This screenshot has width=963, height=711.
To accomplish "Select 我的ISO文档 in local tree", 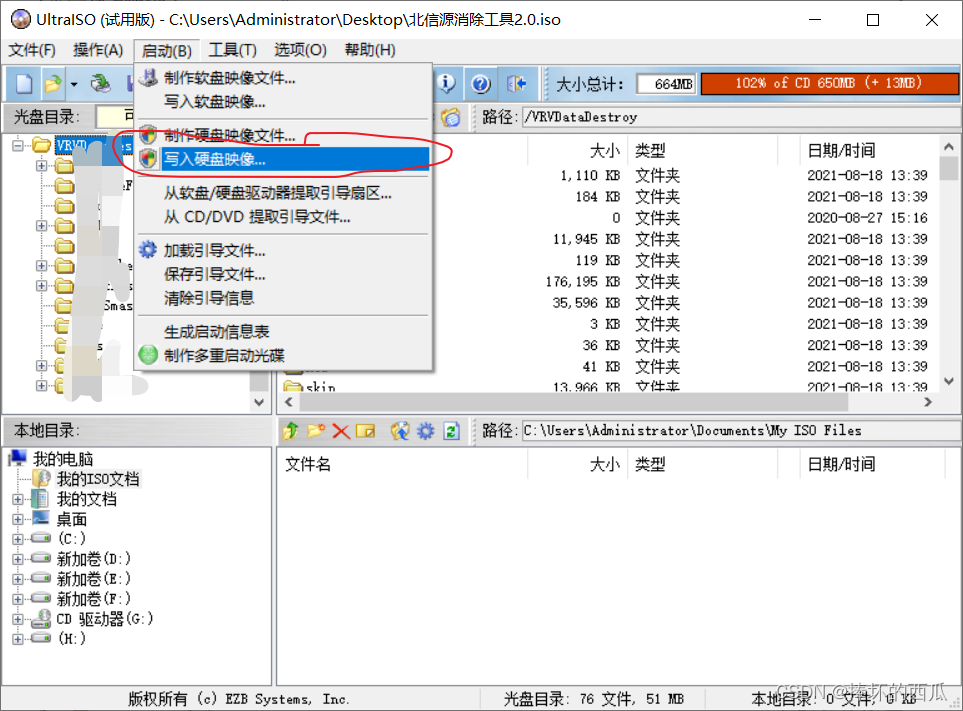I will coord(98,478).
